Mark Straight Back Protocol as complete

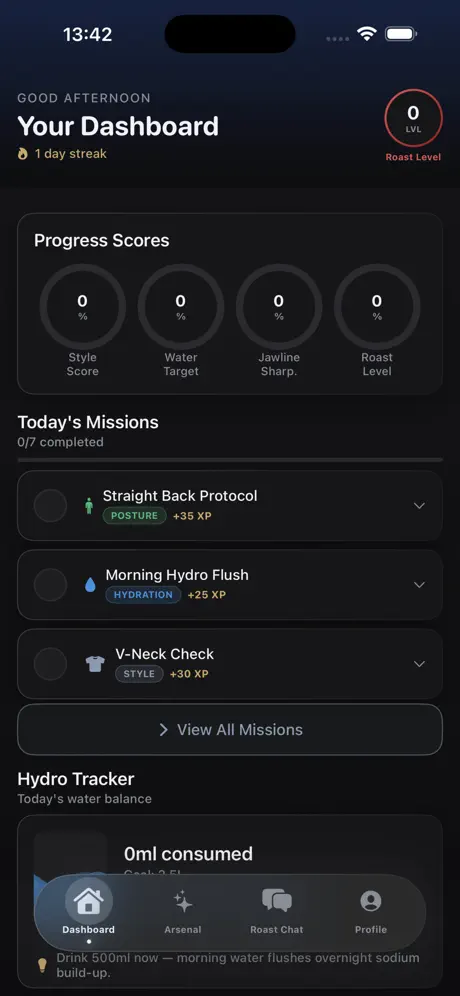[x=50, y=506]
